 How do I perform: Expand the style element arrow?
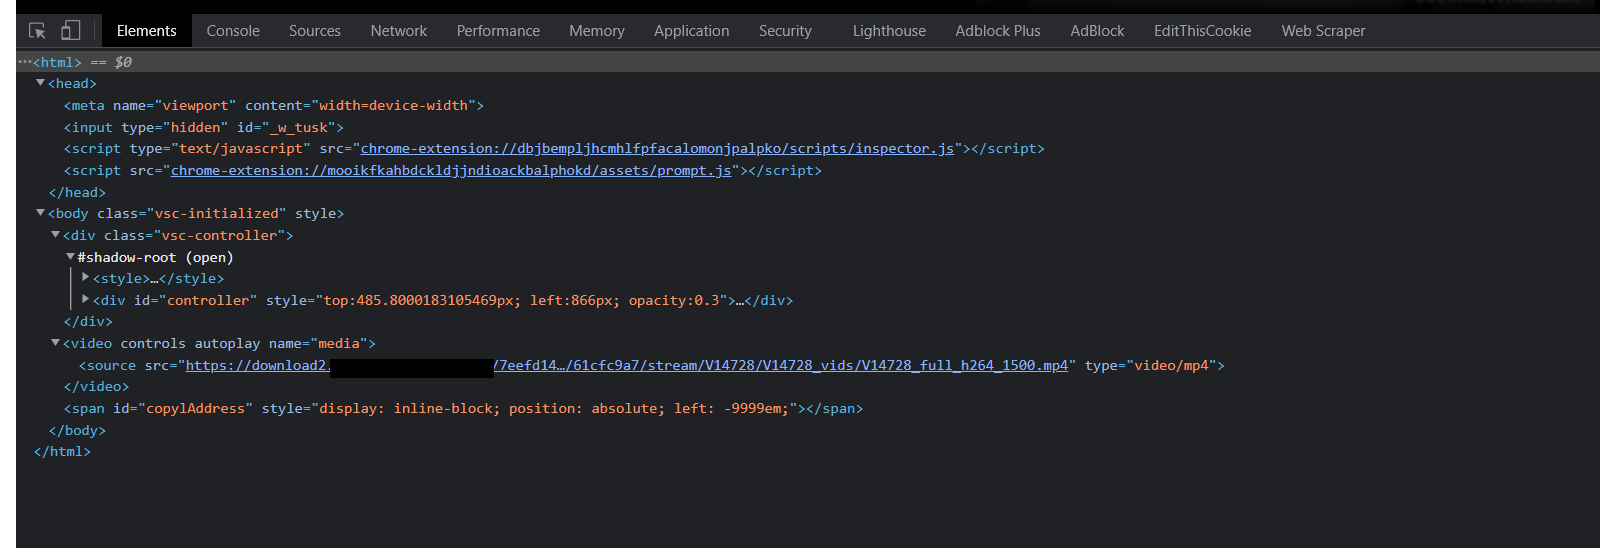(85, 278)
